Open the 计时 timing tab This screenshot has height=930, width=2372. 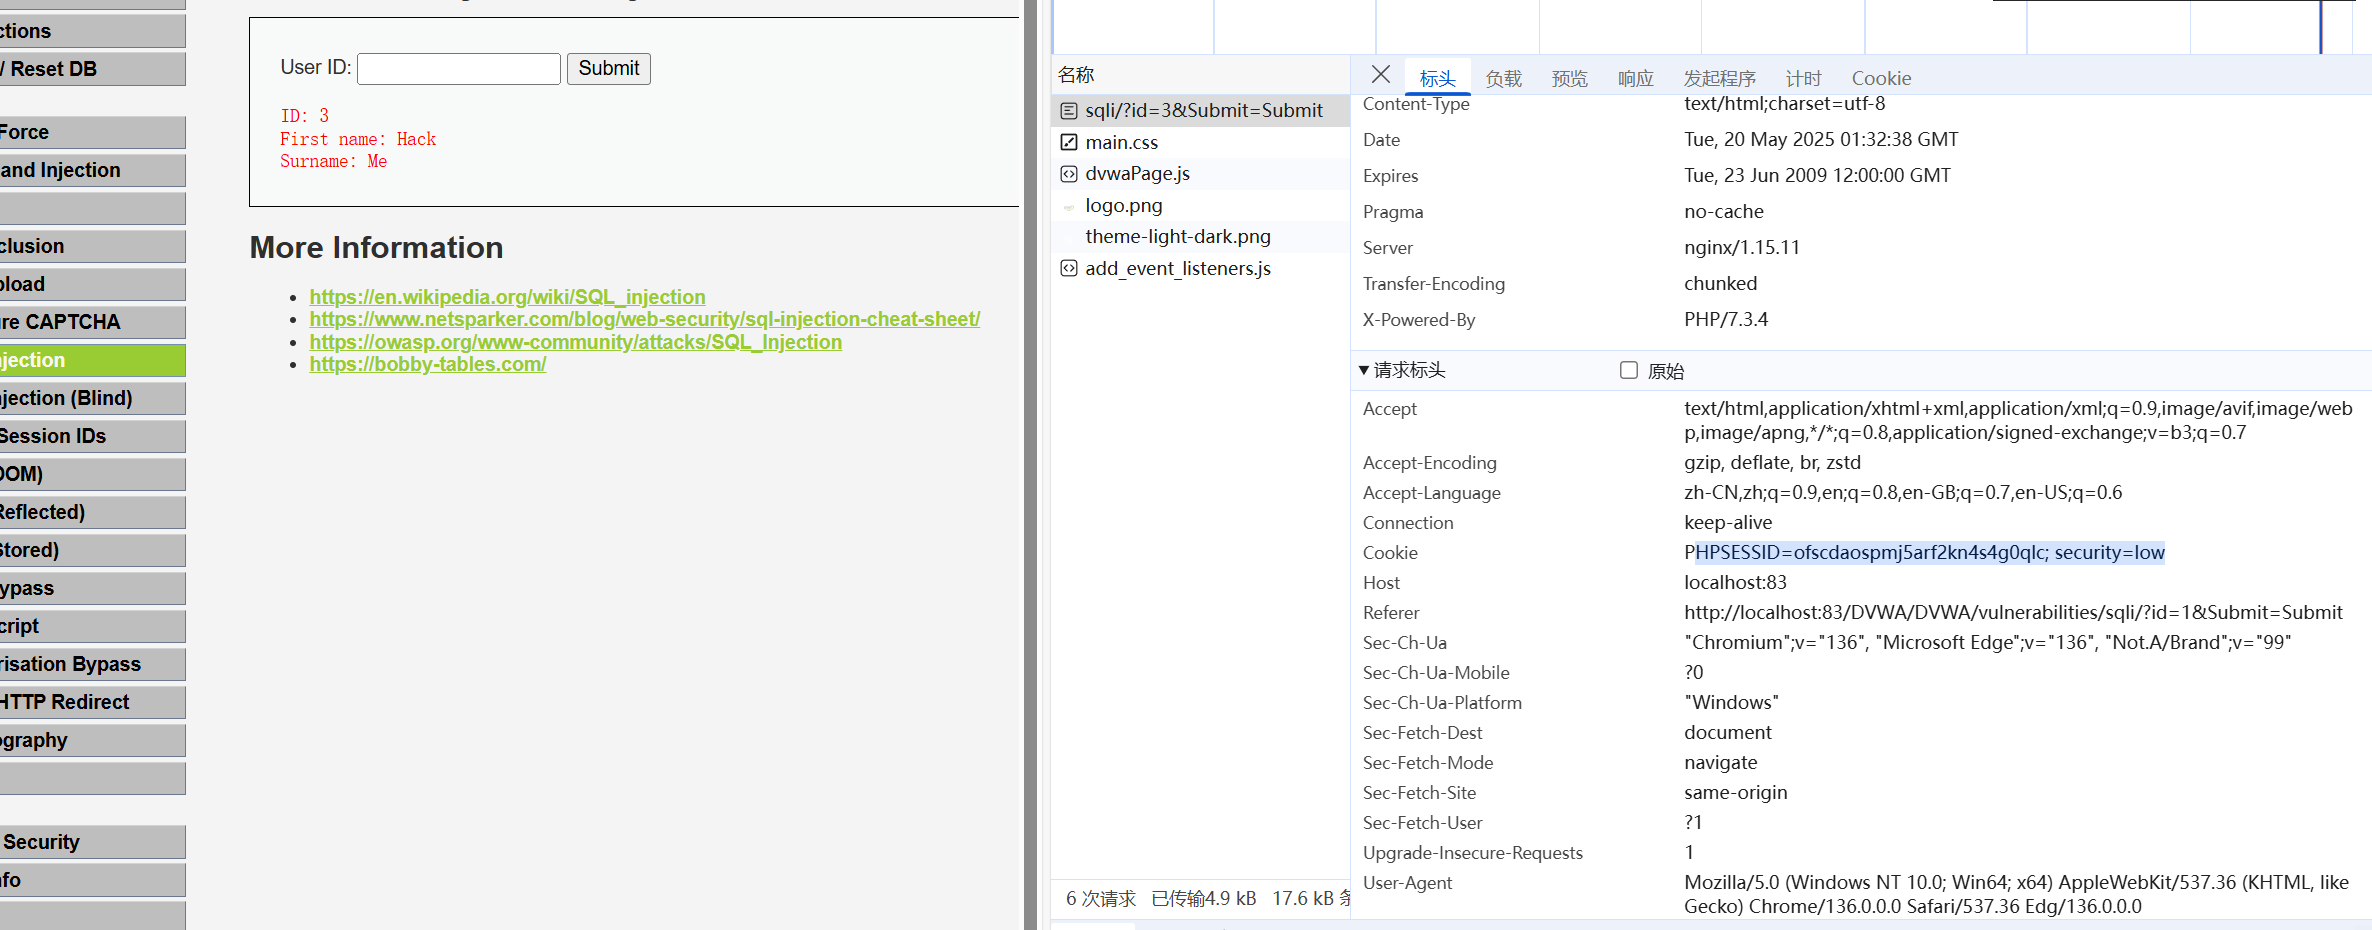pos(1803,78)
